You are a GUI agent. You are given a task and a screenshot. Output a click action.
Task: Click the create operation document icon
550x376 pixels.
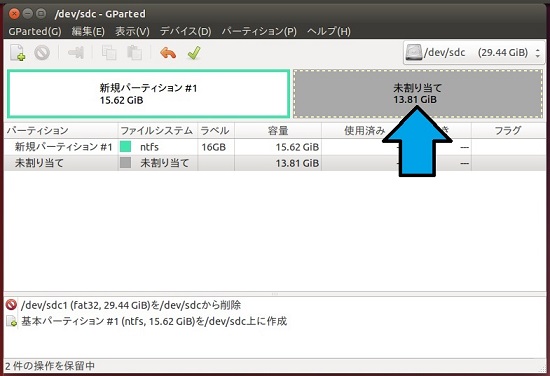(11, 321)
